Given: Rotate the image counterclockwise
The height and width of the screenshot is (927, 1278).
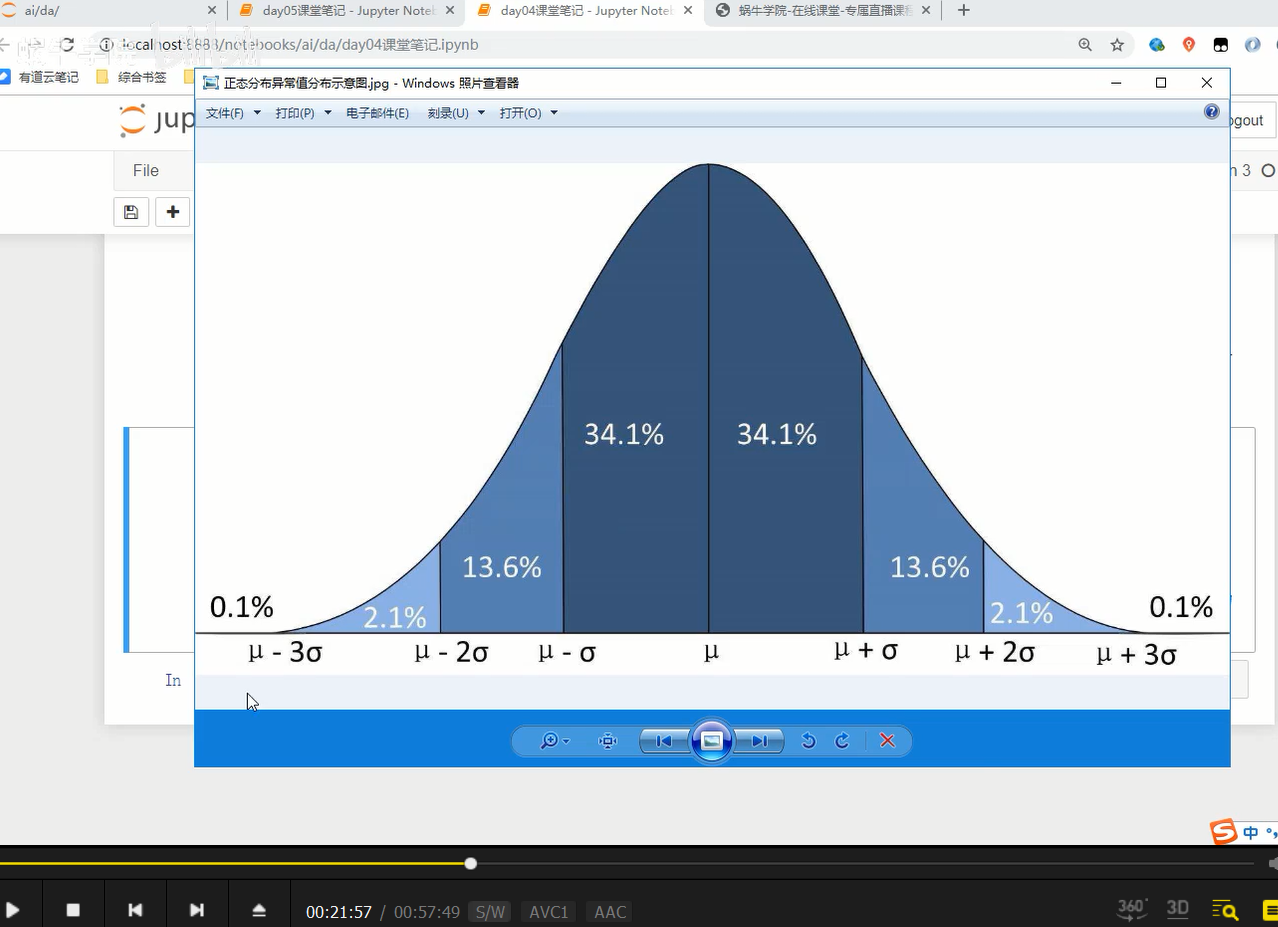Looking at the screenshot, I should pyautogui.click(x=808, y=741).
